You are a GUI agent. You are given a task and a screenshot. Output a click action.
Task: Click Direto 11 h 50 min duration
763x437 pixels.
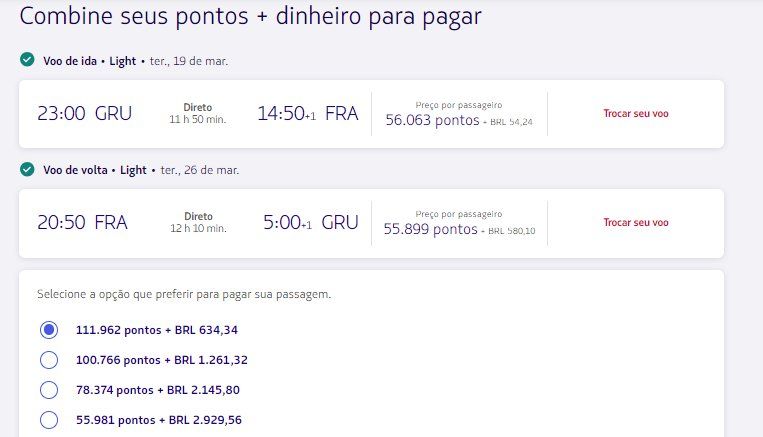tap(198, 113)
